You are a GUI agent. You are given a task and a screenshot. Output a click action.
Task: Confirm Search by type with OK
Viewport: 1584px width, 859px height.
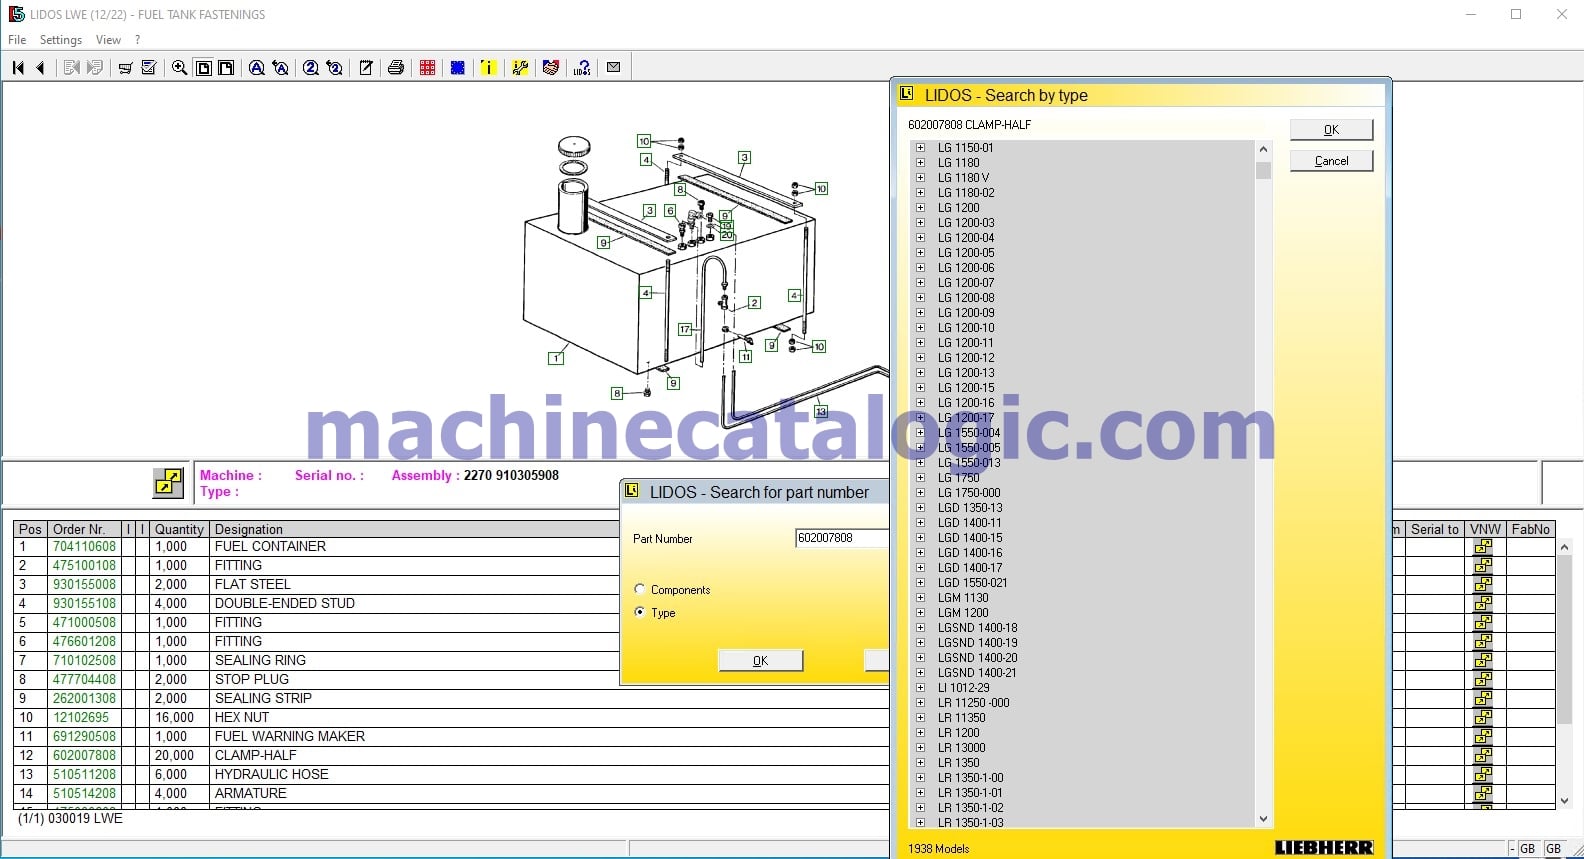point(1331,130)
